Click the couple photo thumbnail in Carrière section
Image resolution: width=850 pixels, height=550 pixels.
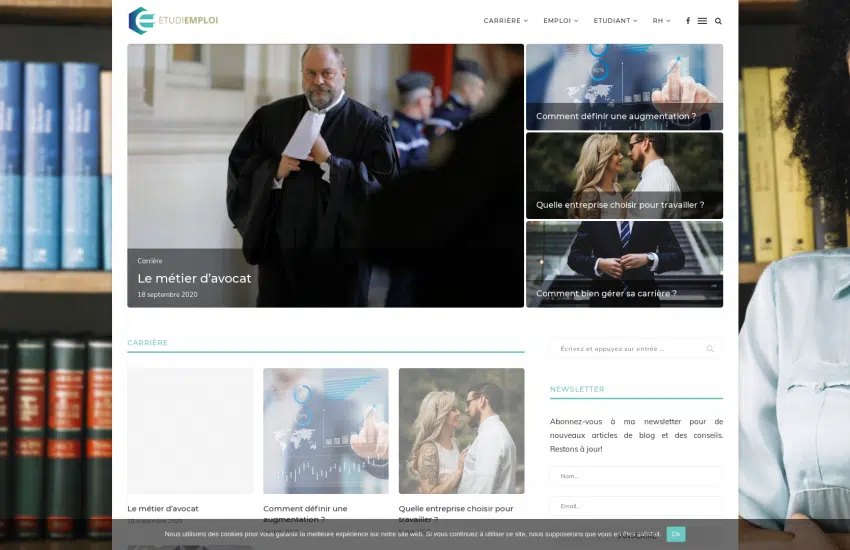pyautogui.click(x=461, y=430)
